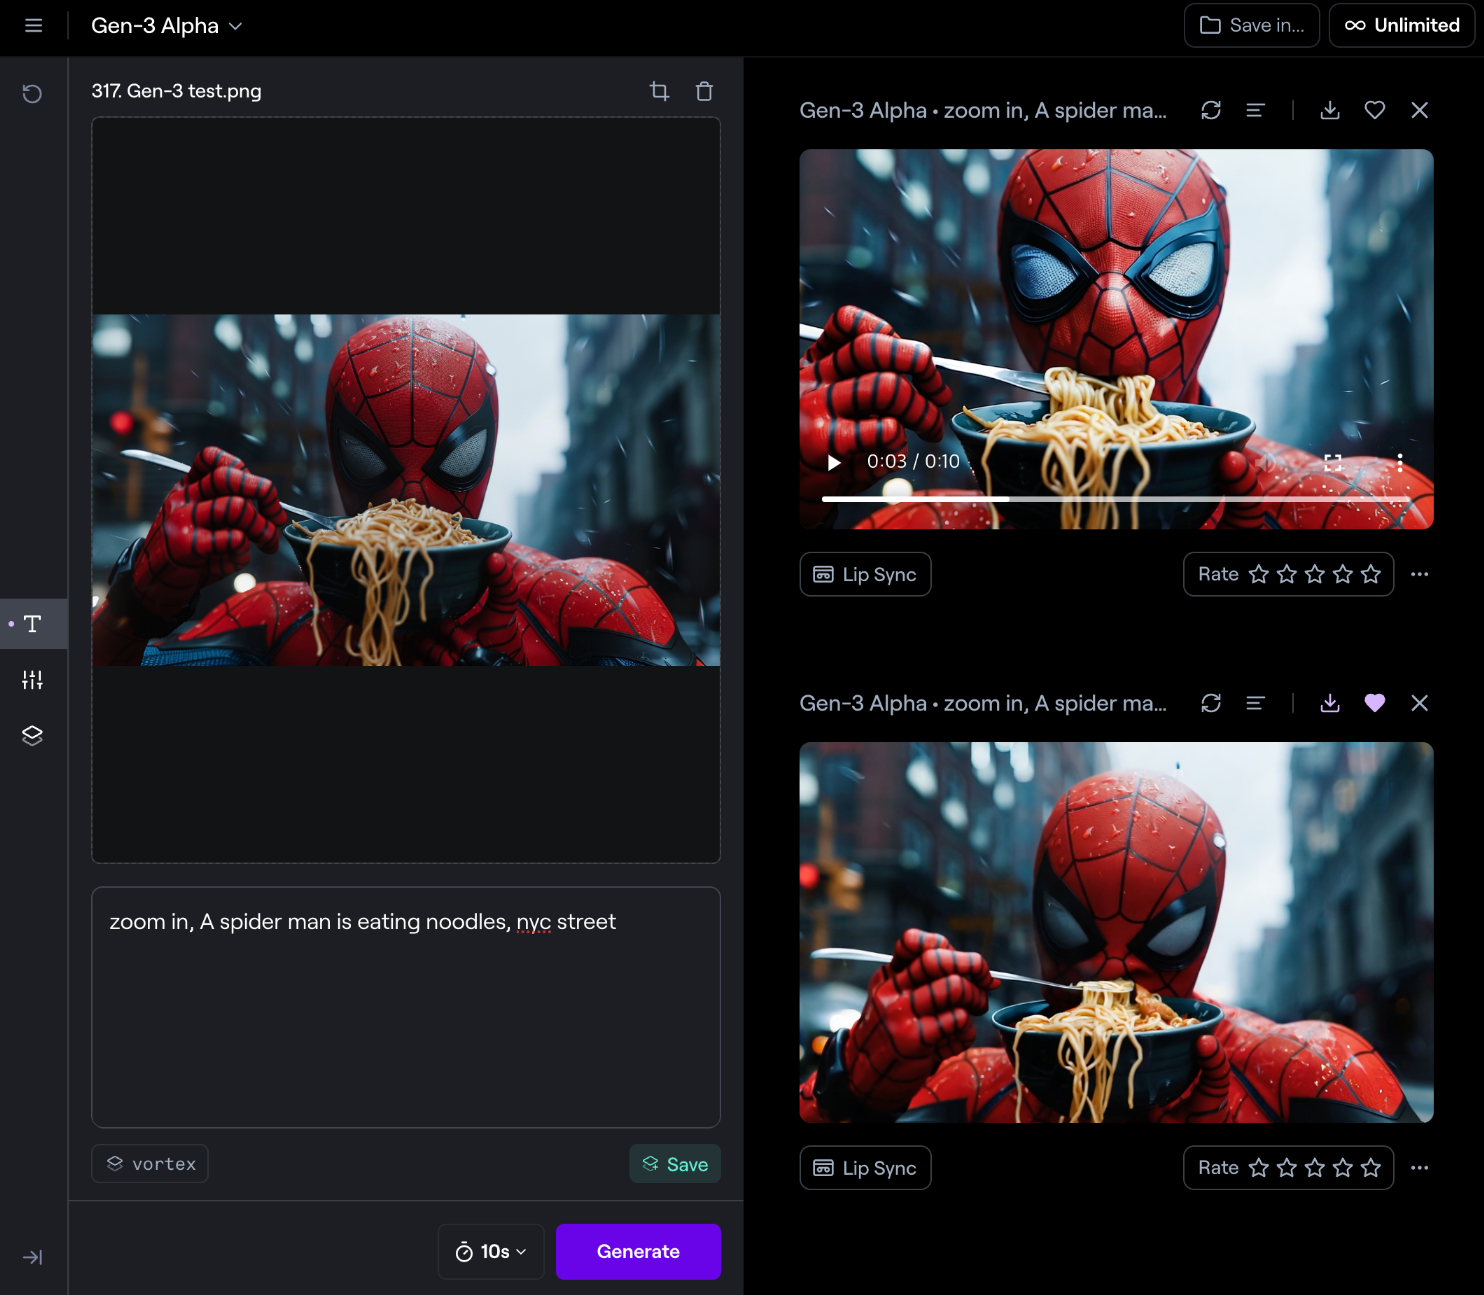
Task: Click the first video's progress bar
Action: coord(1116,498)
